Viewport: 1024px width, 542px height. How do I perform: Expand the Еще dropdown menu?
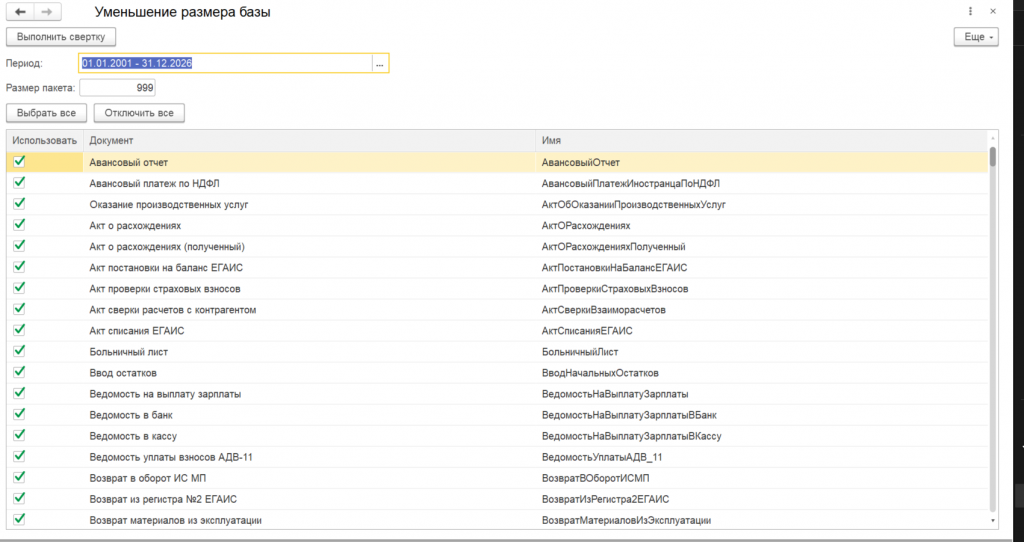[x=976, y=37]
